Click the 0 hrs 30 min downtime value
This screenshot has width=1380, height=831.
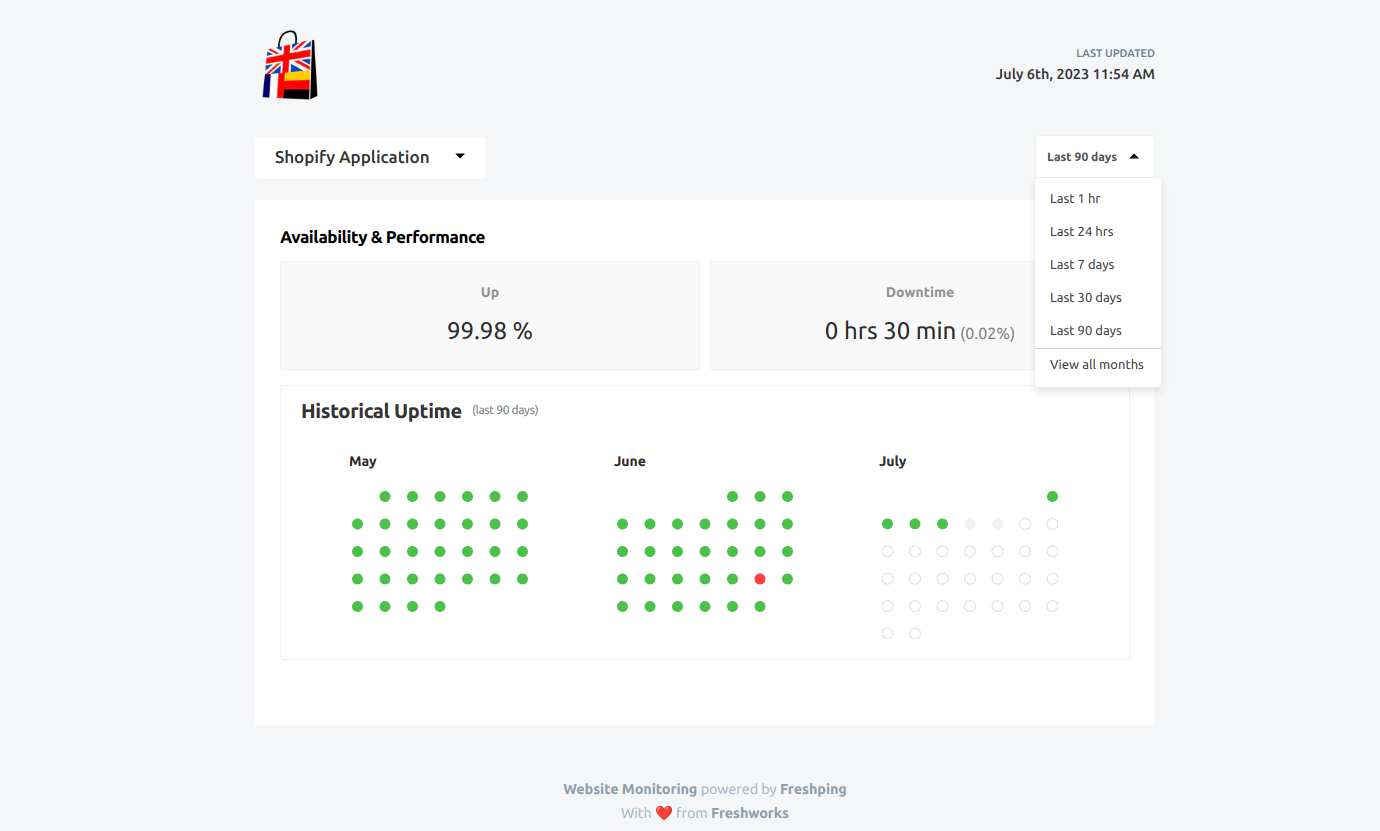click(x=890, y=331)
